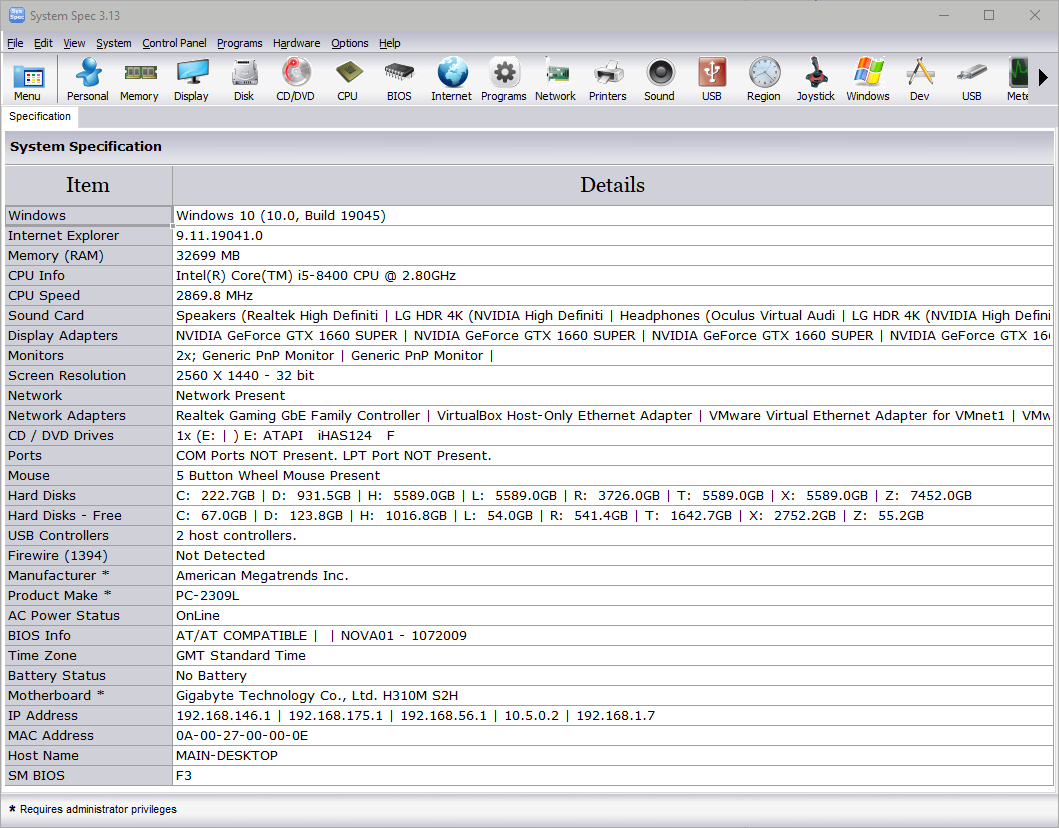Open the Printers information page

607,79
